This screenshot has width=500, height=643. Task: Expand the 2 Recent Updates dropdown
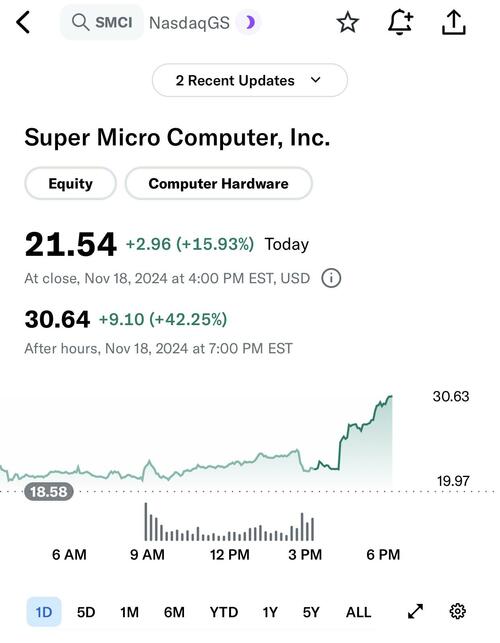pos(249,80)
